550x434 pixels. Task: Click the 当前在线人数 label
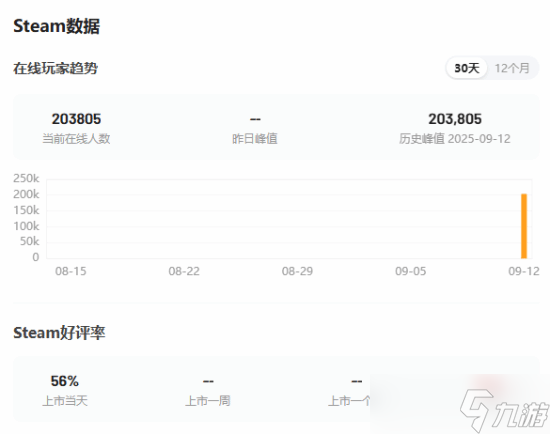click(76, 139)
